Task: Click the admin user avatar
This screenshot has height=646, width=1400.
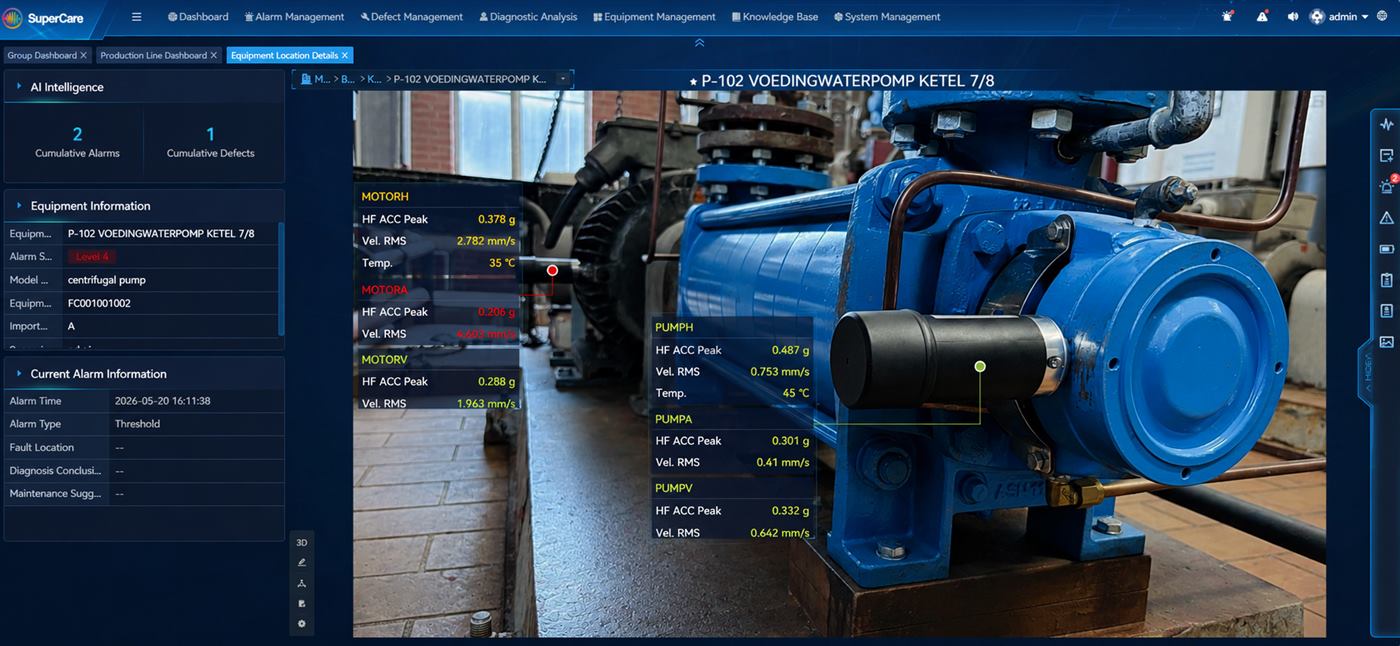Action: 1317,17
